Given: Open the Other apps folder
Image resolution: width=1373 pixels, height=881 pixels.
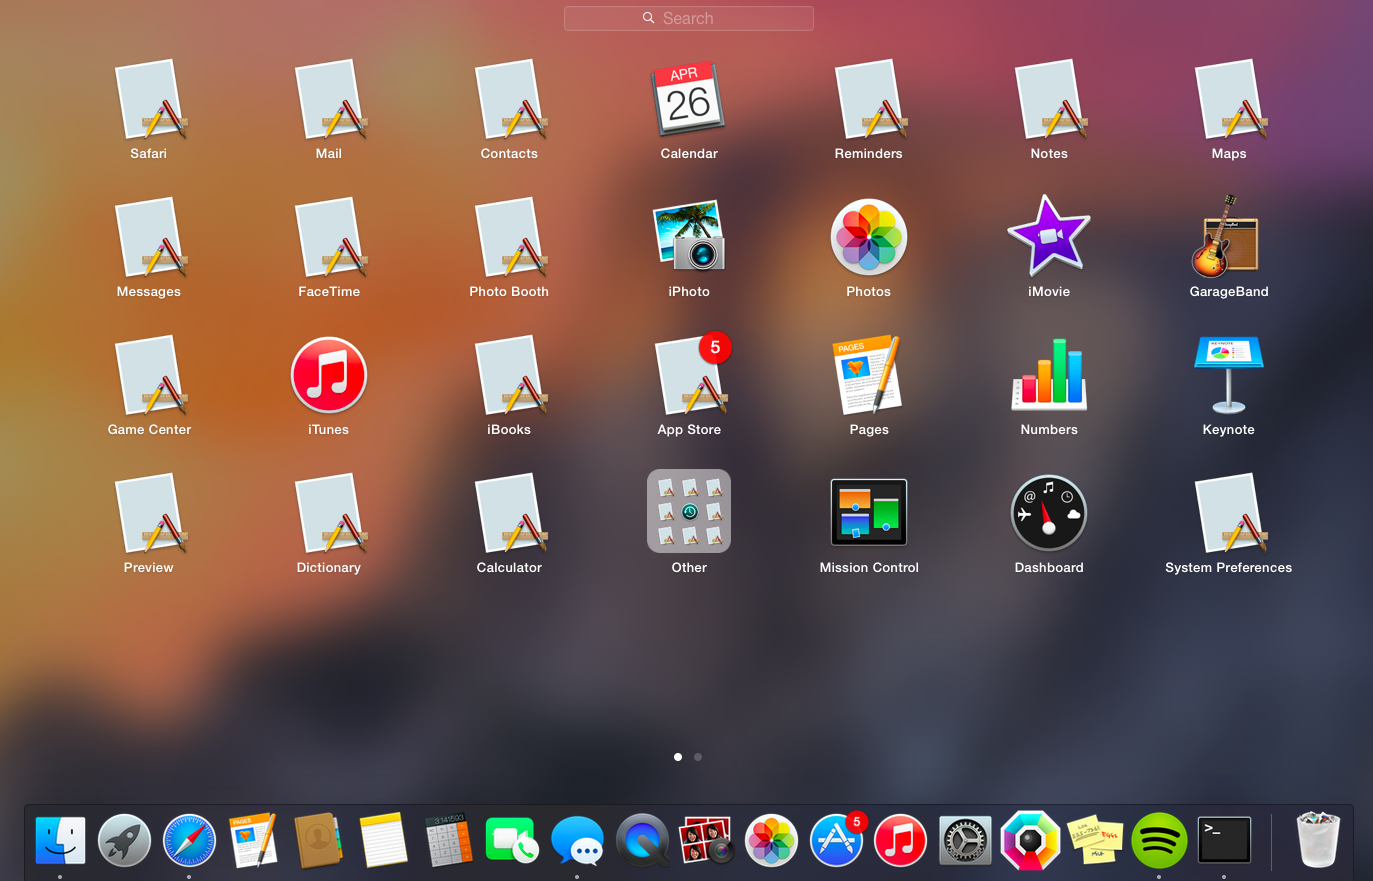Looking at the screenshot, I should click(x=689, y=511).
